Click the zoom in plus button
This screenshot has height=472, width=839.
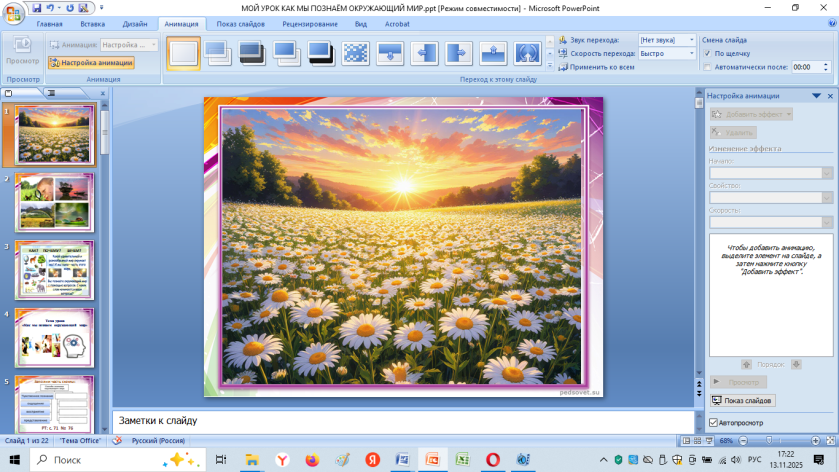[817, 441]
